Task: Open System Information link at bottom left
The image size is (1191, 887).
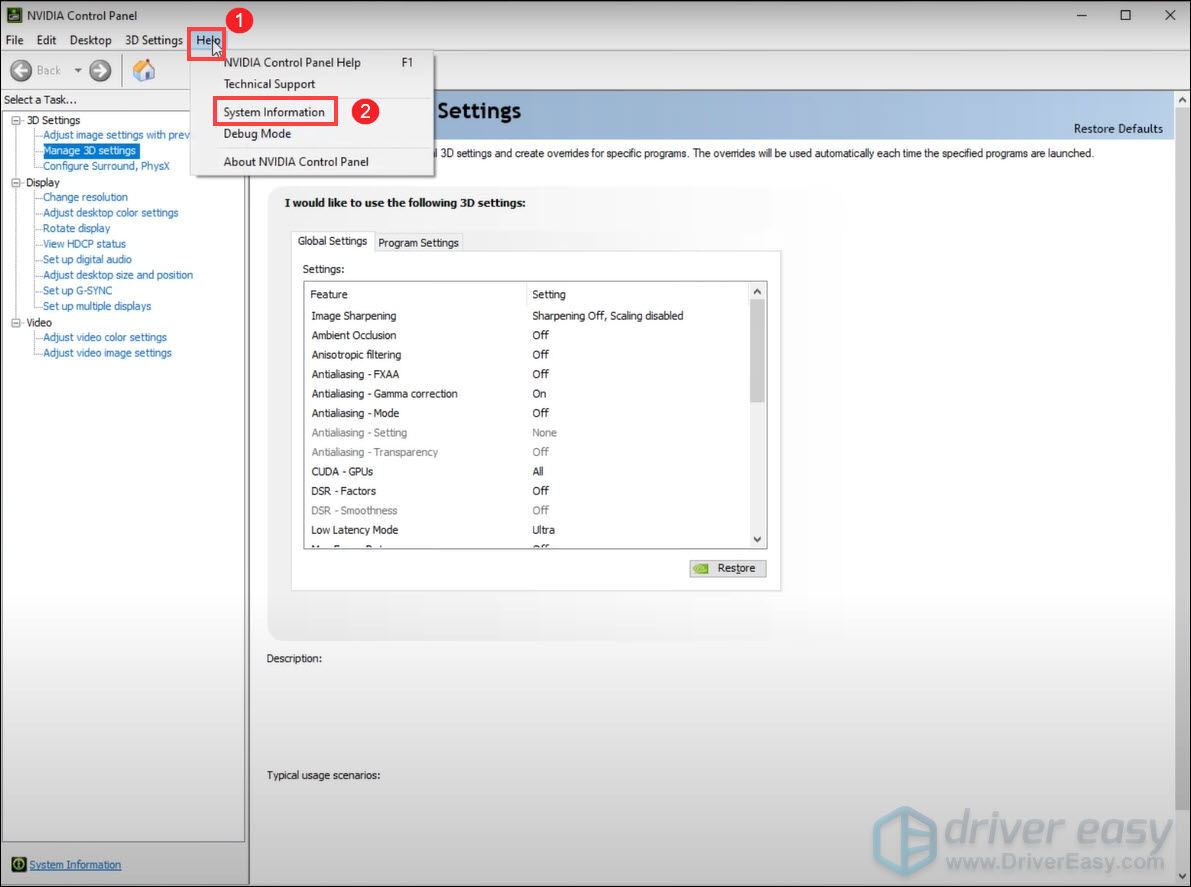Action: point(75,864)
